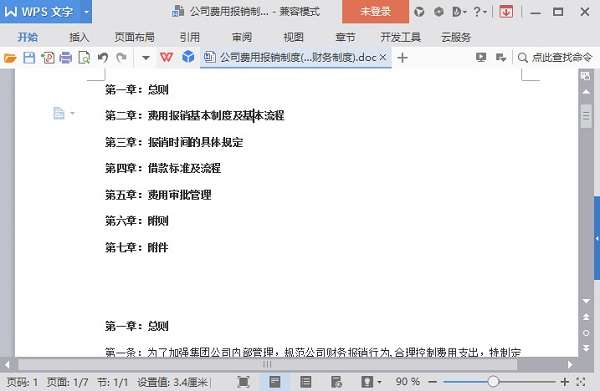Open the 开发工具 ribbon tab

pos(400,37)
